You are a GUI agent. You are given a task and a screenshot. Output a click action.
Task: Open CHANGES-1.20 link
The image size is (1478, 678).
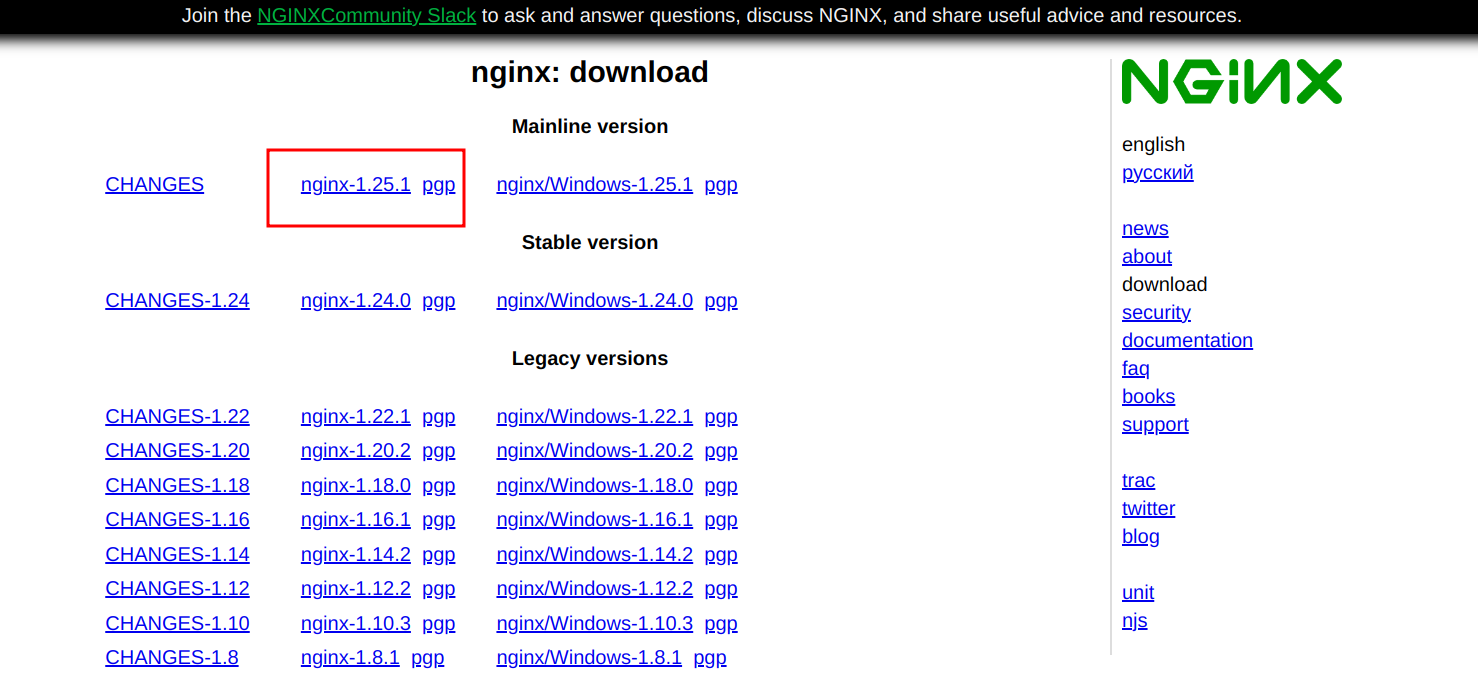[178, 450]
